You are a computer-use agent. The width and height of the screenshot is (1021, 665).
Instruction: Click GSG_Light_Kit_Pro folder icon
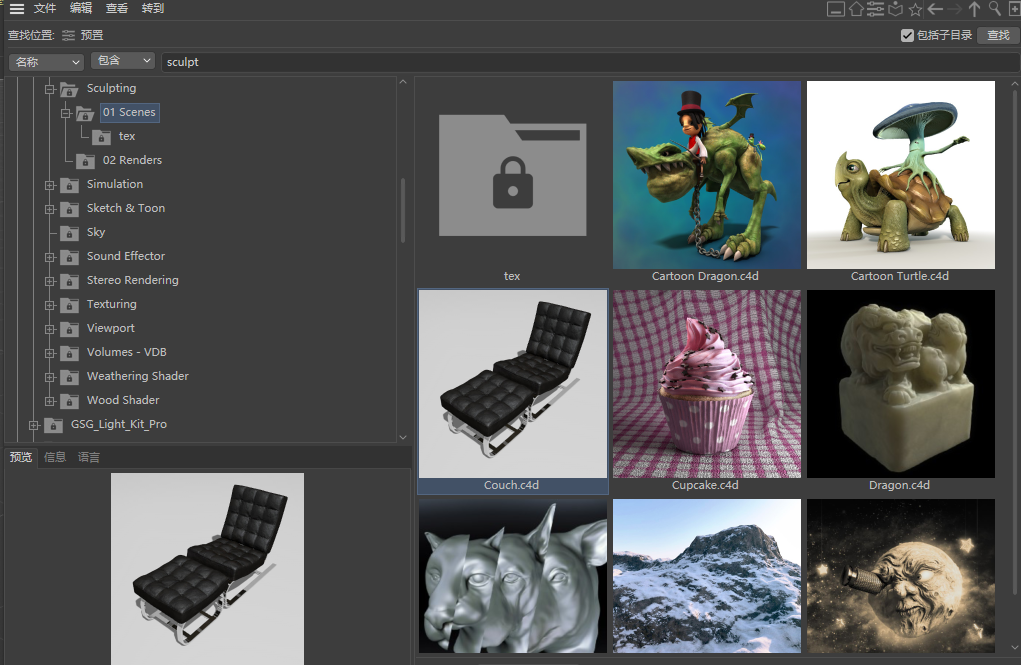(53, 425)
